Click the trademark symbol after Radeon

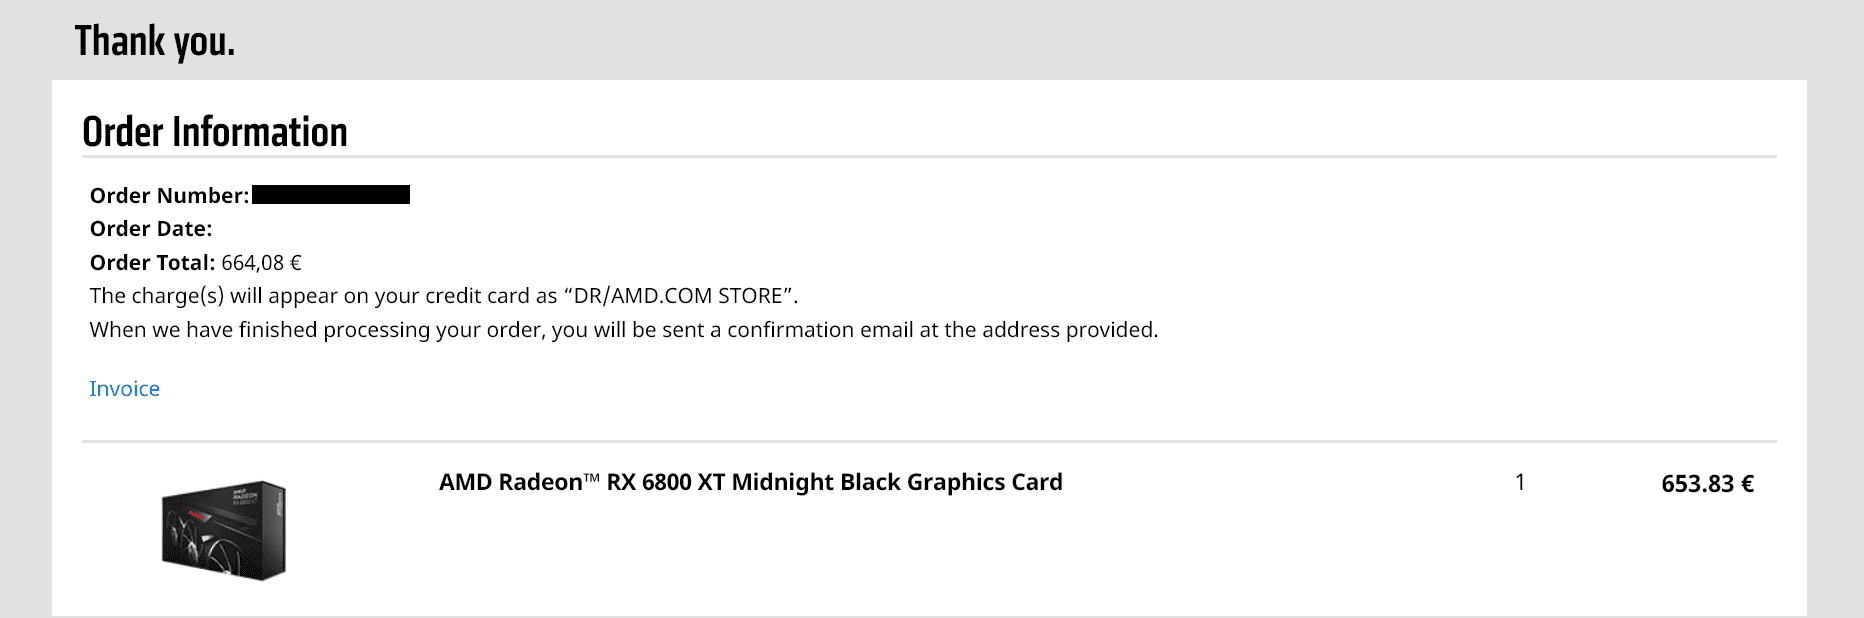(x=592, y=479)
